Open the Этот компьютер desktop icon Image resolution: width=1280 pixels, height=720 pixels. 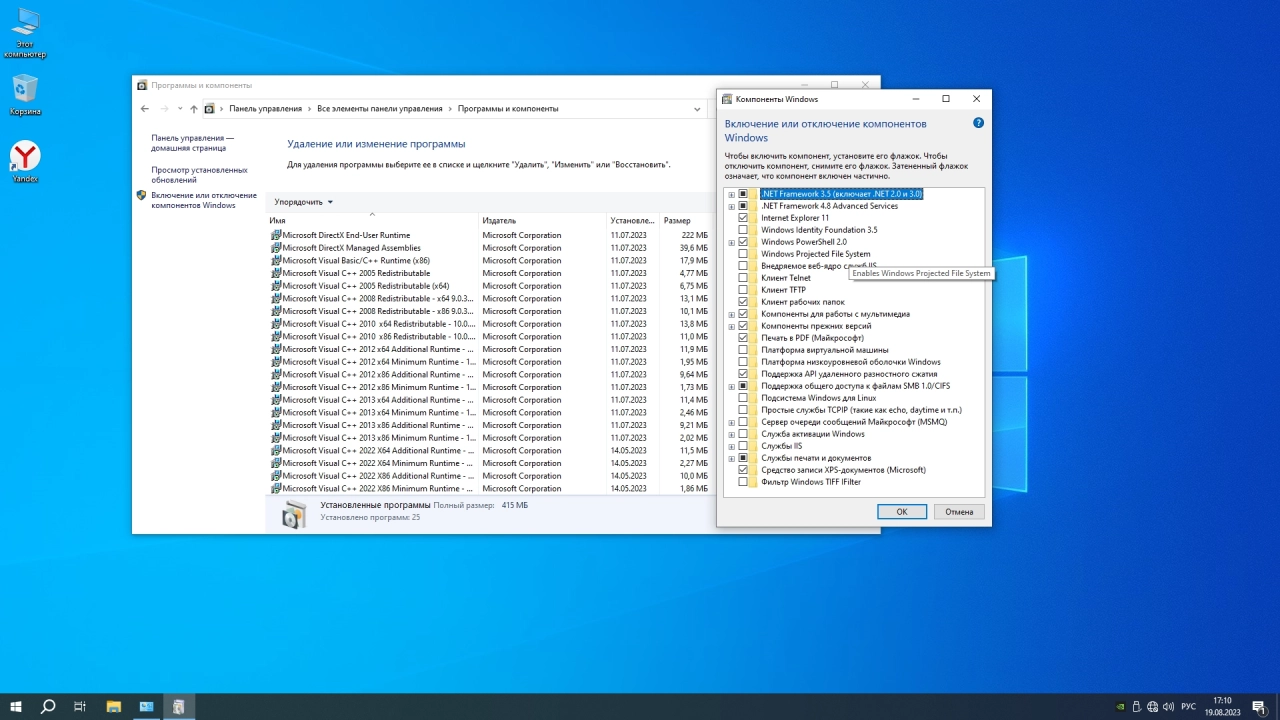pyautogui.click(x=25, y=32)
